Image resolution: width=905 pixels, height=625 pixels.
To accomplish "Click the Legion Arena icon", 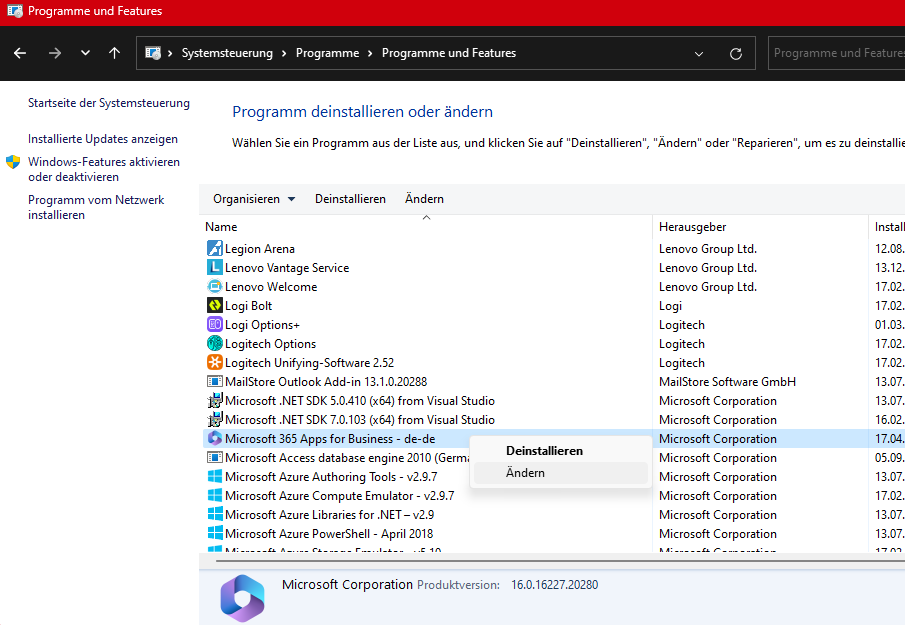I will pyautogui.click(x=215, y=249).
